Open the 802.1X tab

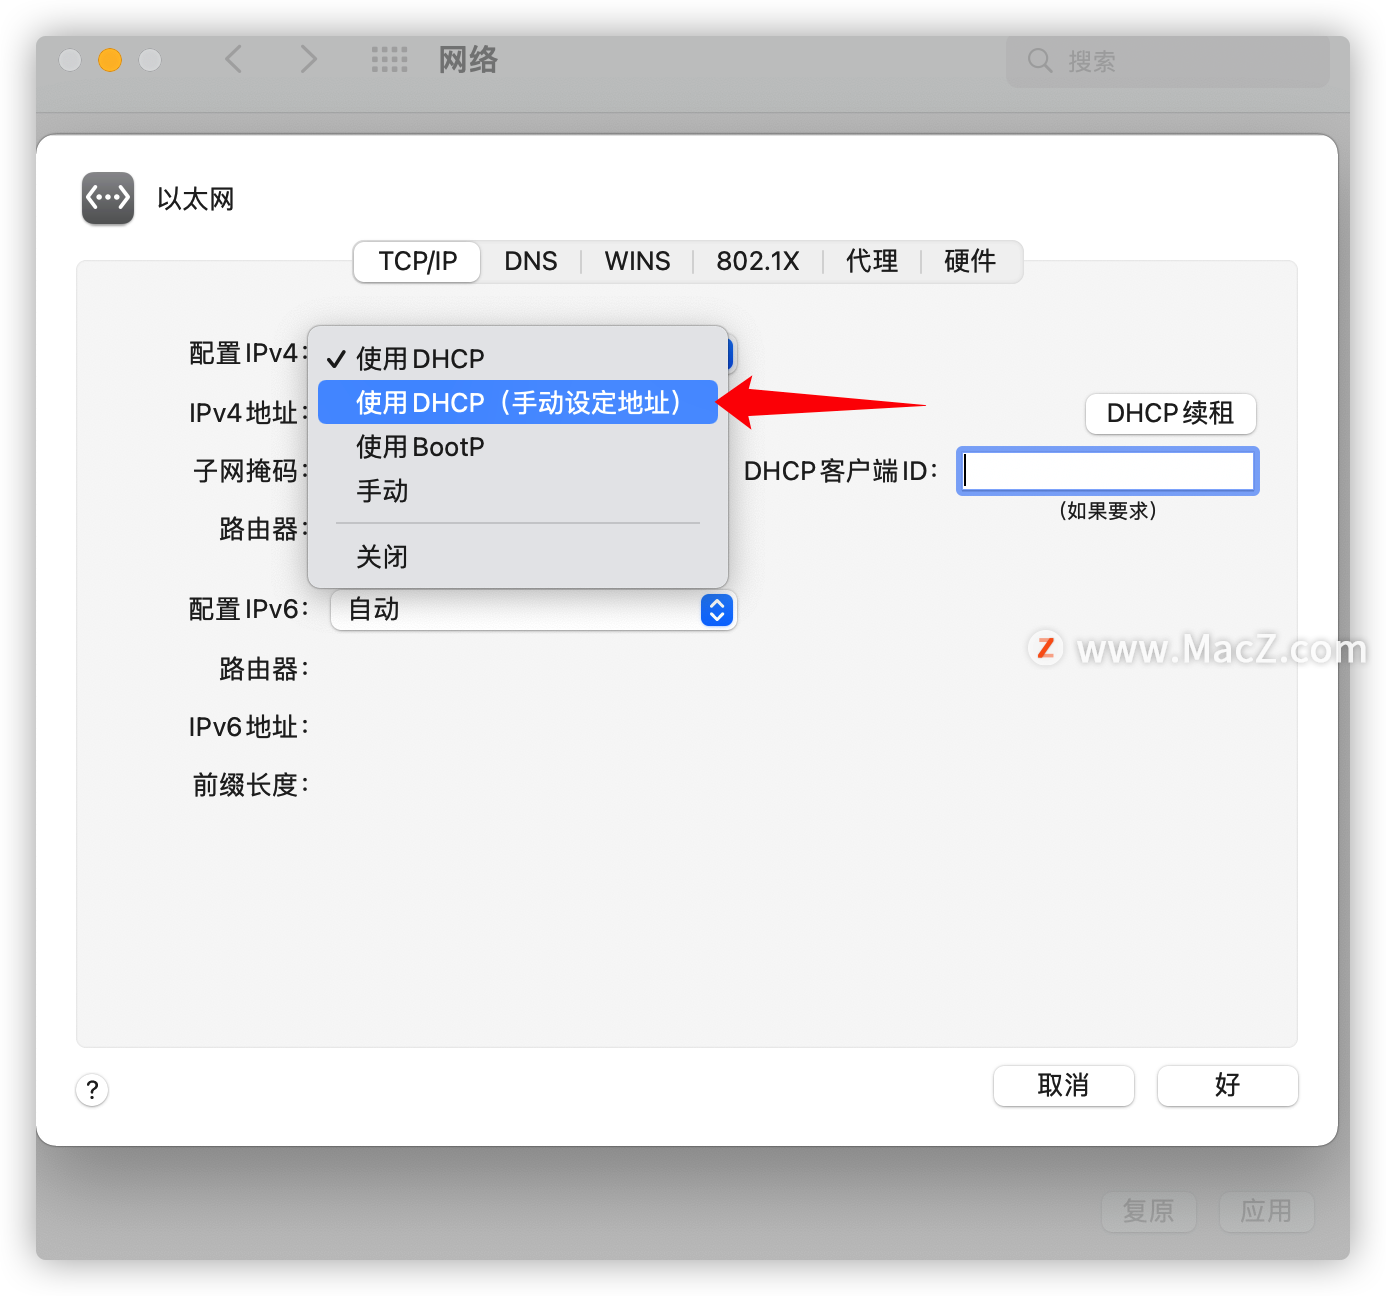point(757,261)
